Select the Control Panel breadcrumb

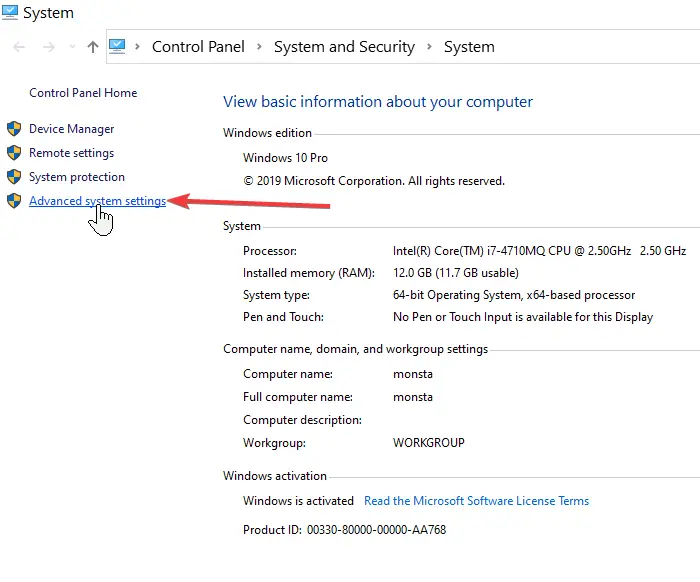point(198,46)
